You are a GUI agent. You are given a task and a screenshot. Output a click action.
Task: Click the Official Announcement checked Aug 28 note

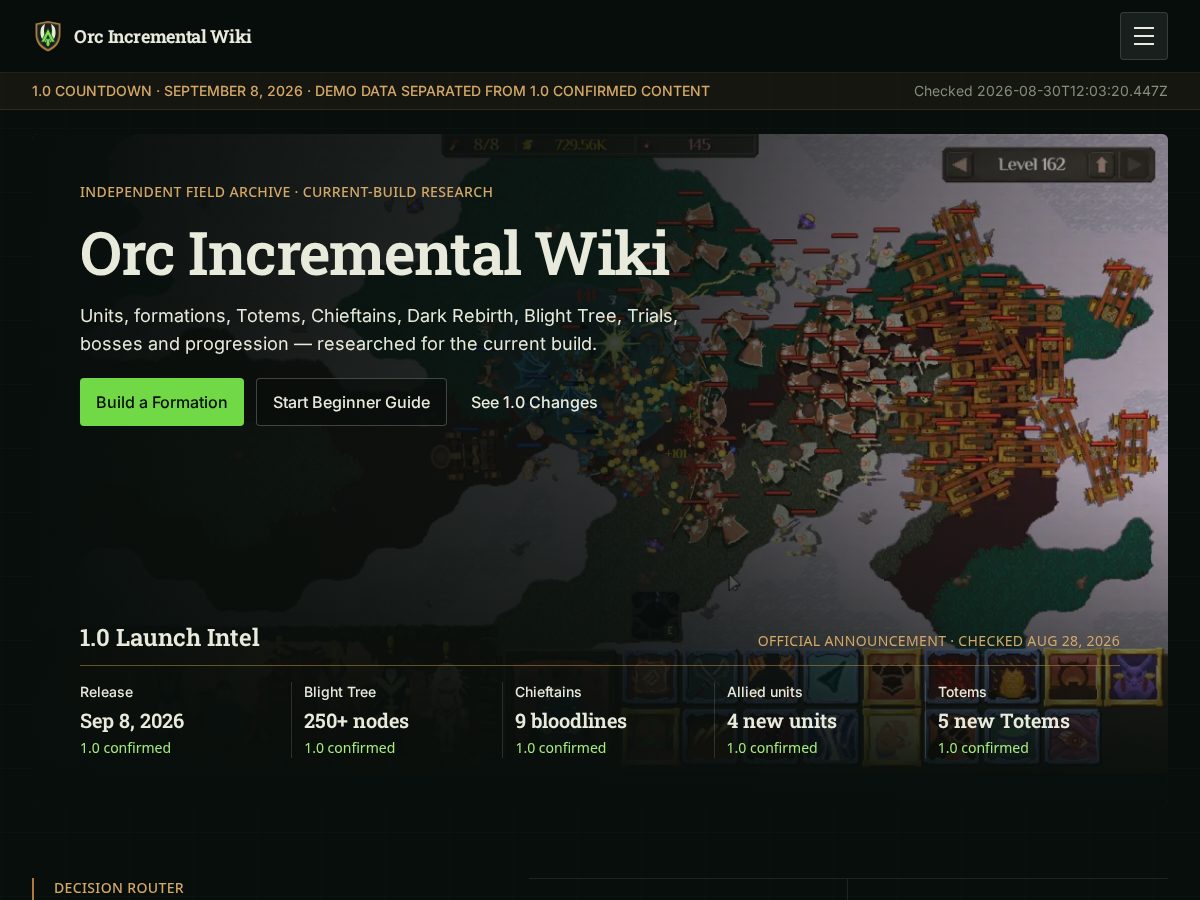(x=938, y=641)
